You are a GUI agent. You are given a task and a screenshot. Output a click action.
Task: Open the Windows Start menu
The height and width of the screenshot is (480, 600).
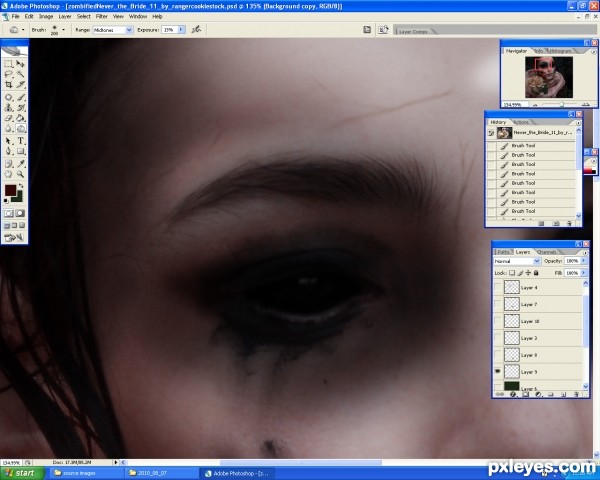[x=22, y=473]
